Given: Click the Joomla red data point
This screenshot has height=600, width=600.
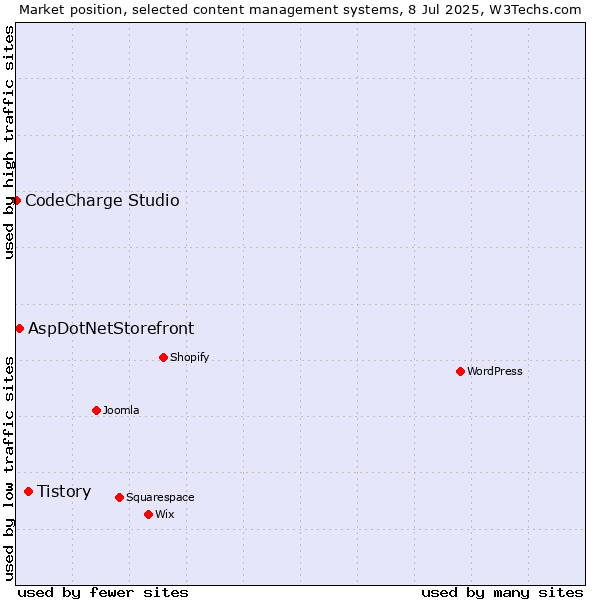Looking at the screenshot, I should [96, 411].
